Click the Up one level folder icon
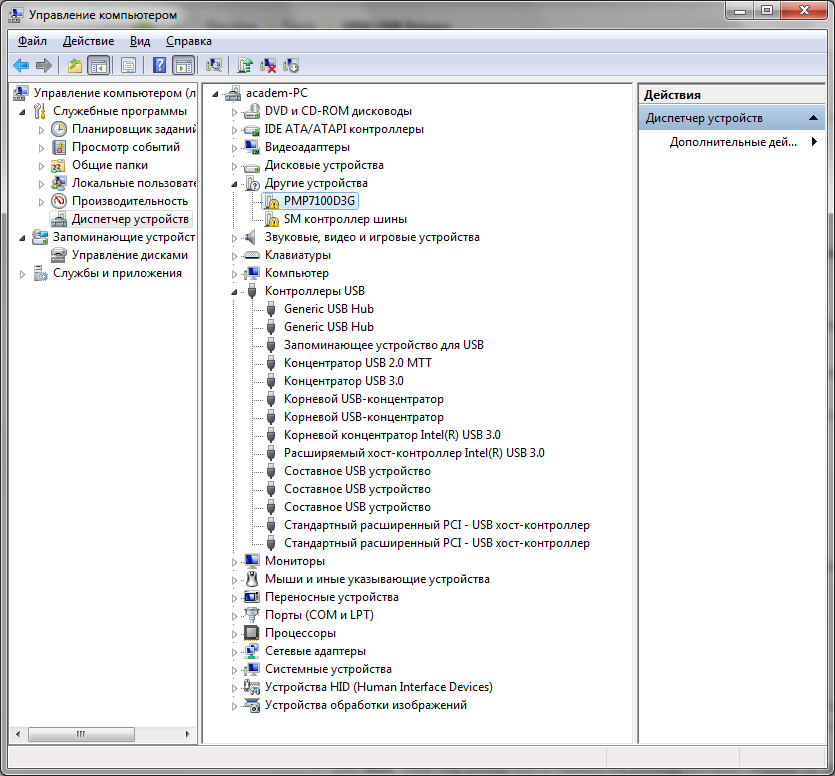Image resolution: width=835 pixels, height=776 pixels. pos(75,66)
